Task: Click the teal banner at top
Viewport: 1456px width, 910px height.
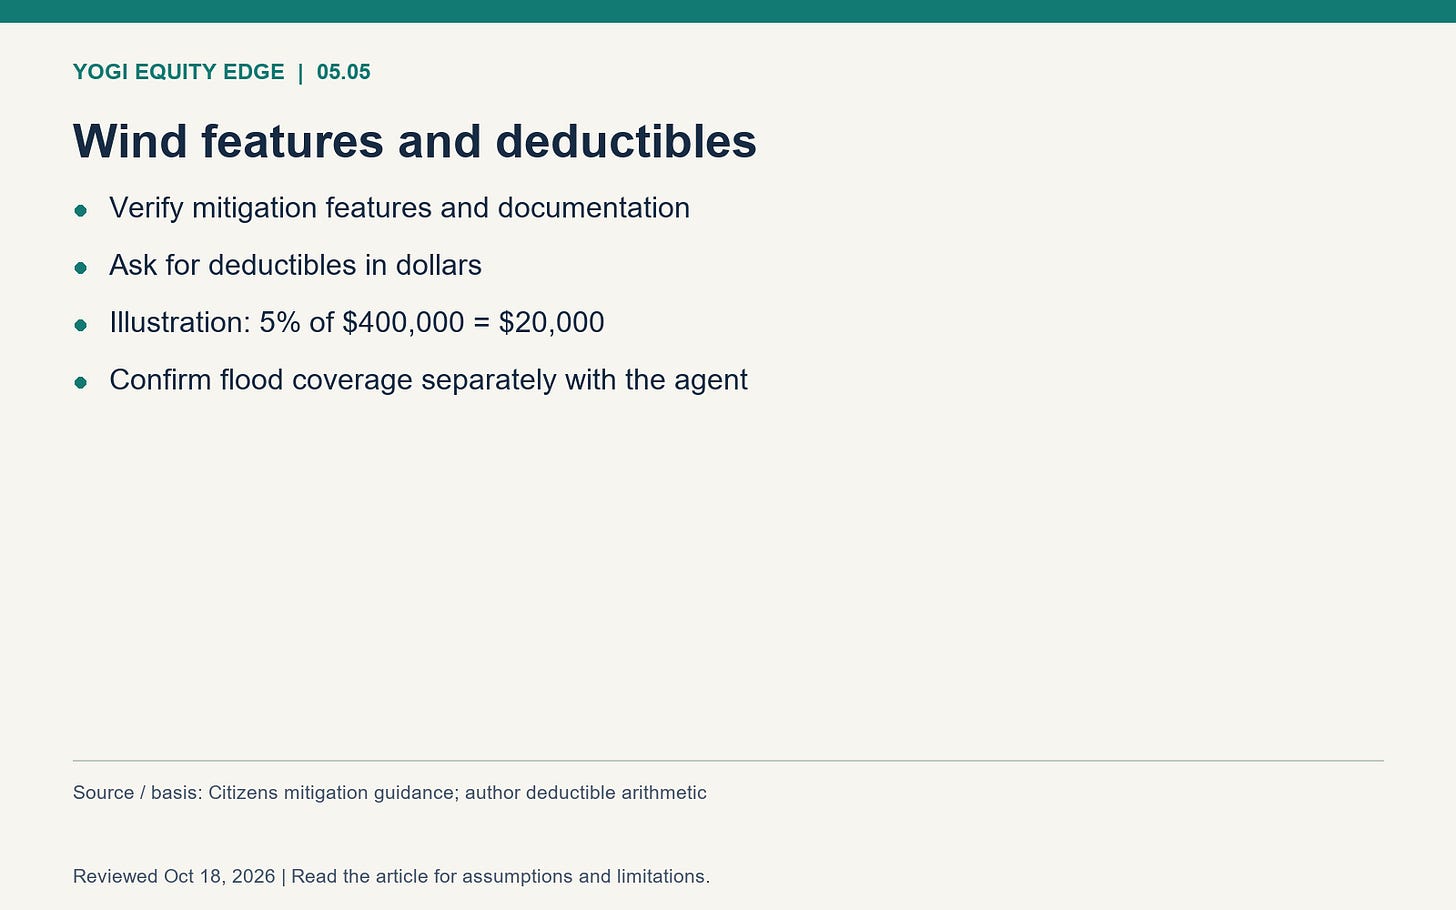Action: coord(728,11)
